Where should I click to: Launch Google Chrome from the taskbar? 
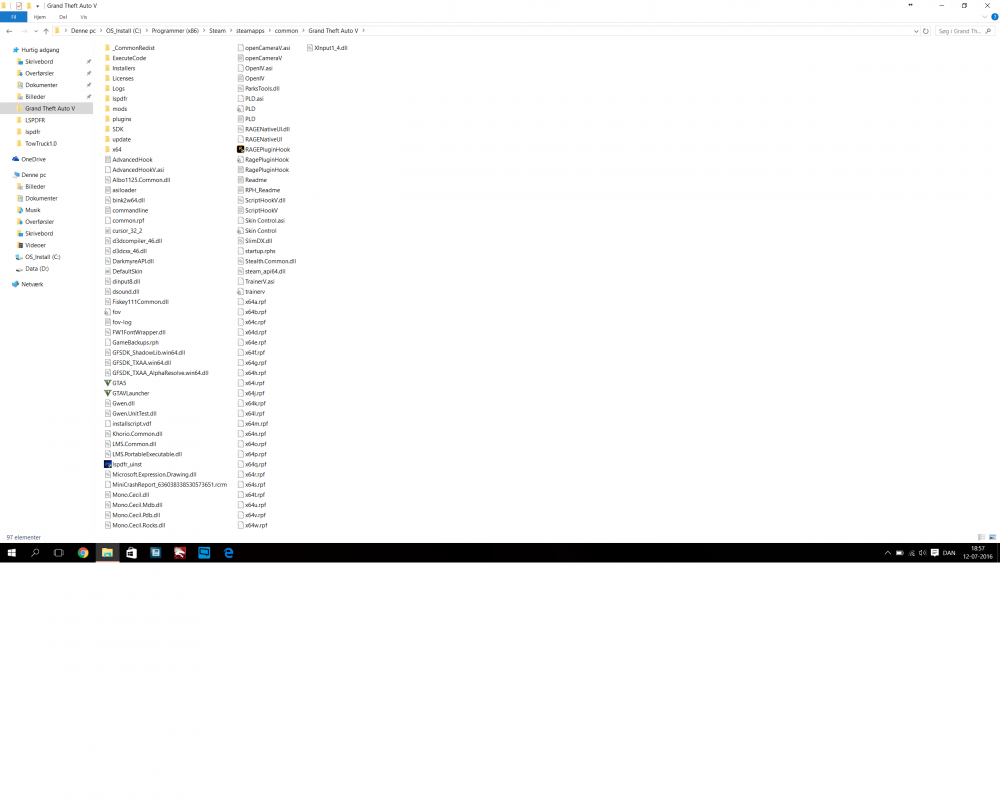pos(83,552)
